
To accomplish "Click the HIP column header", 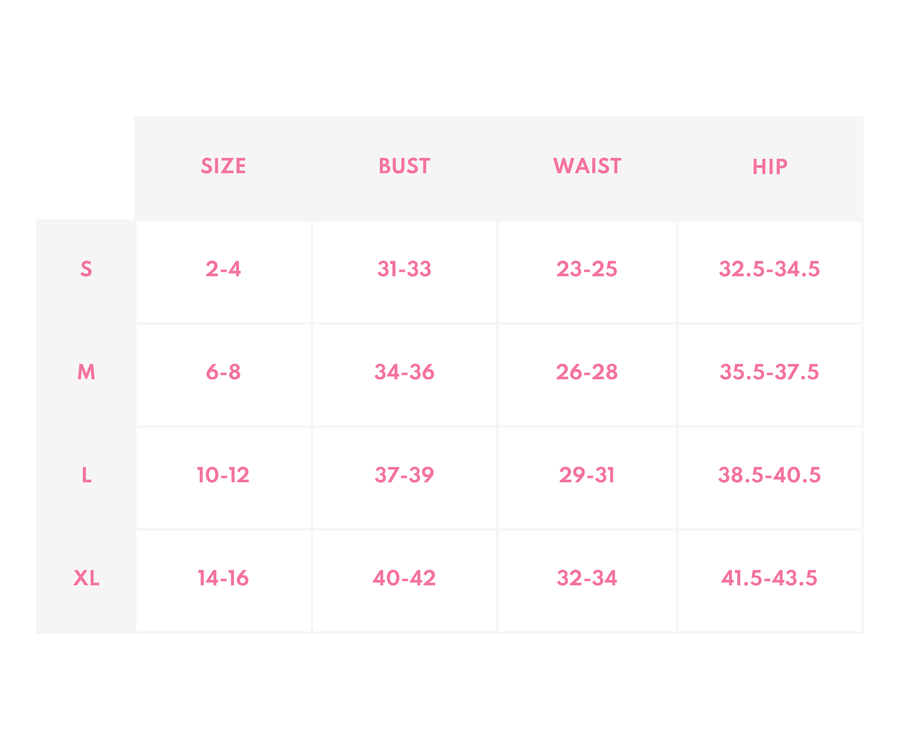I will coord(769,167).
